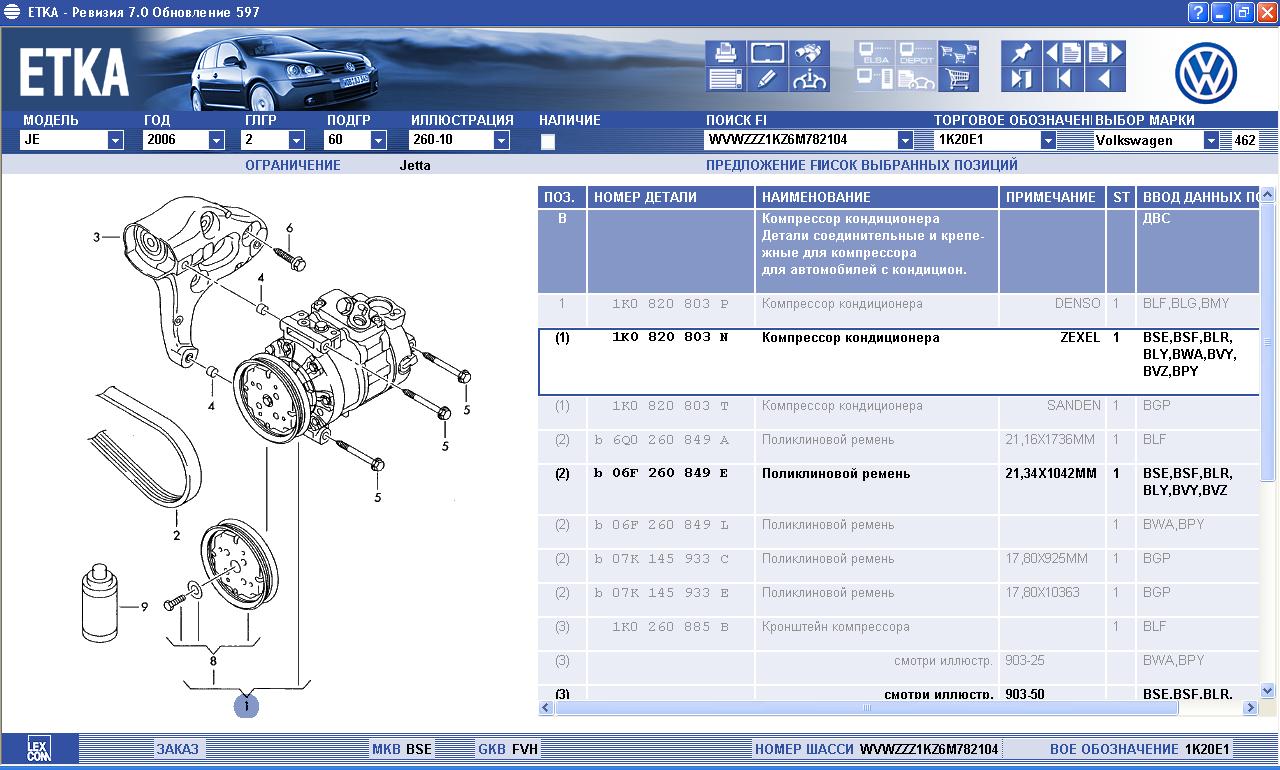Screen dimensions: 1280x770
Task: Click the ELSA connection icon
Action: coord(875,53)
